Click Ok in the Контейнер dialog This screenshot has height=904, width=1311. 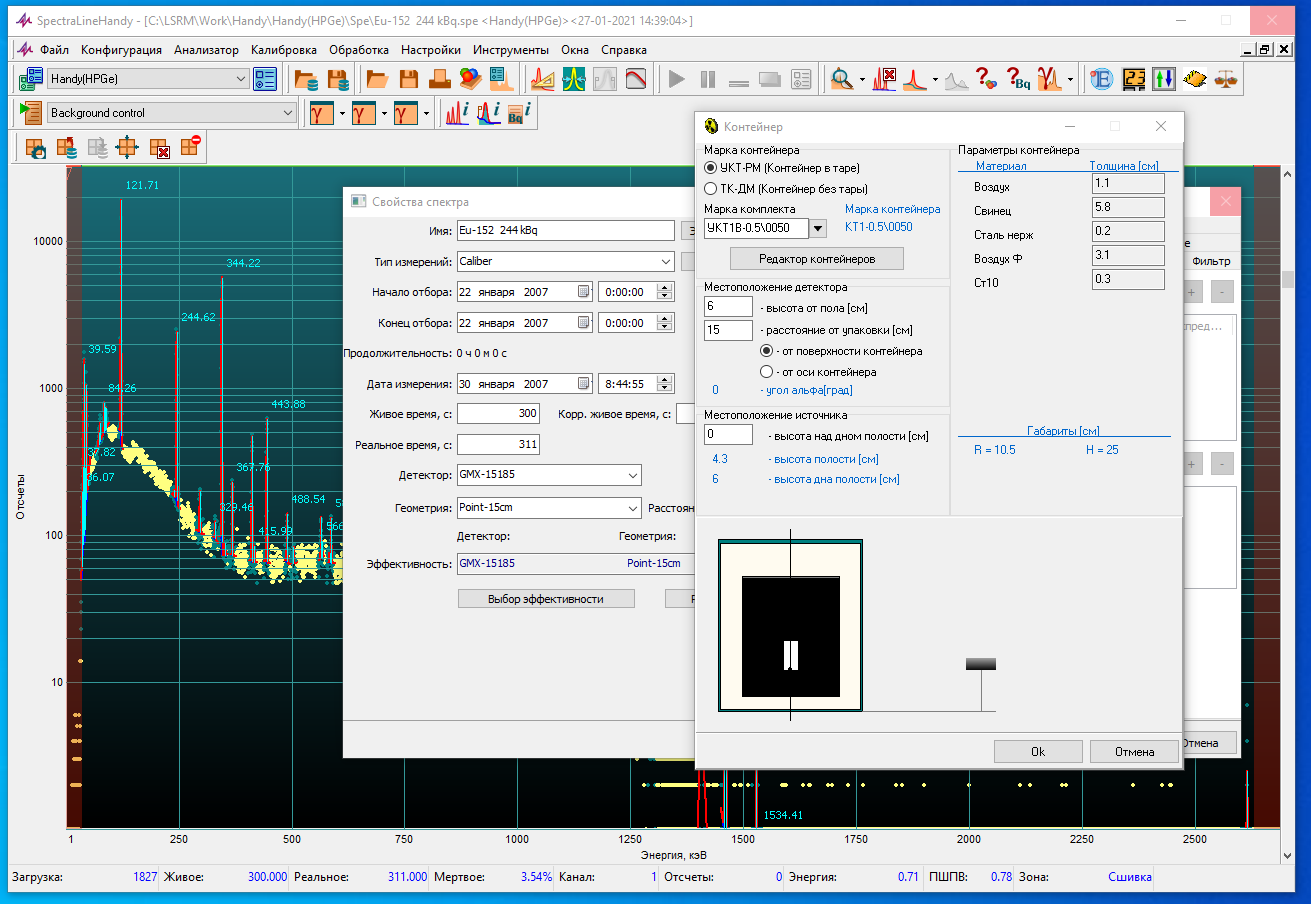(x=1037, y=751)
